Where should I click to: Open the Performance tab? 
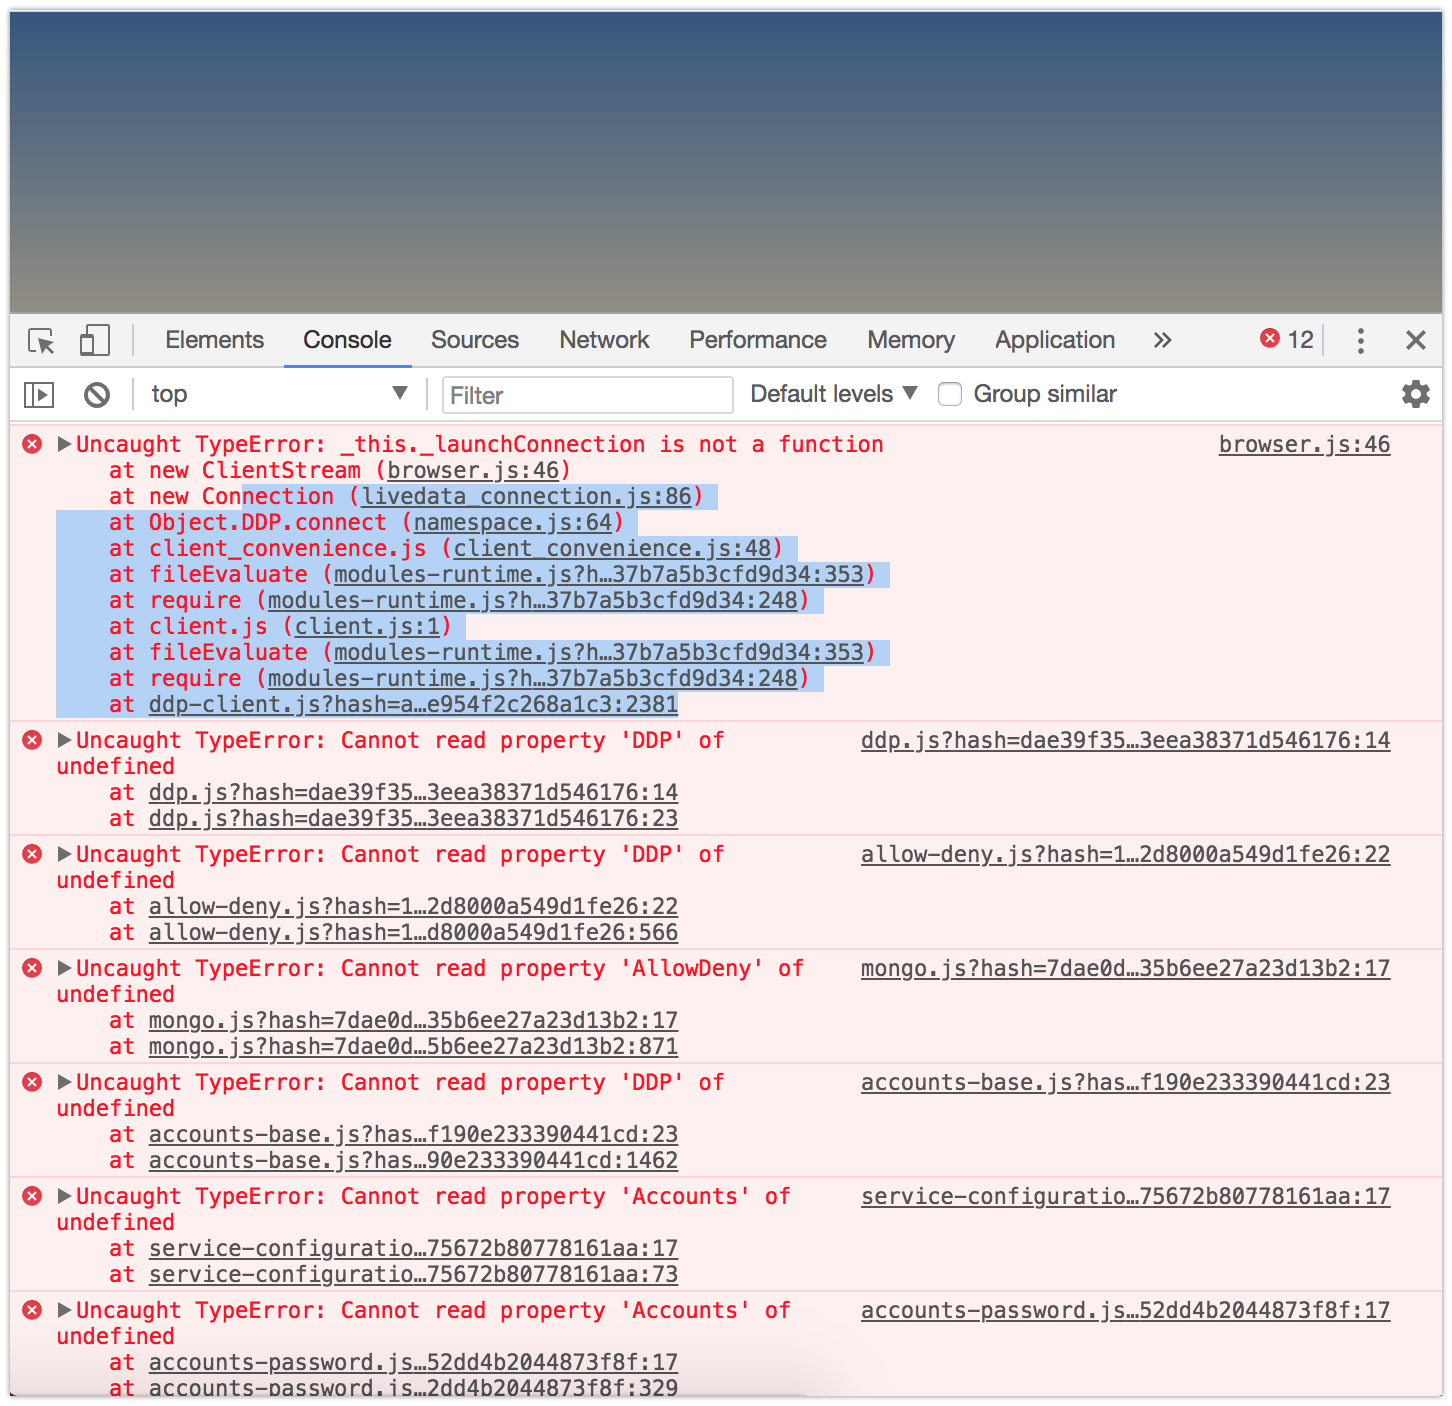758,340
